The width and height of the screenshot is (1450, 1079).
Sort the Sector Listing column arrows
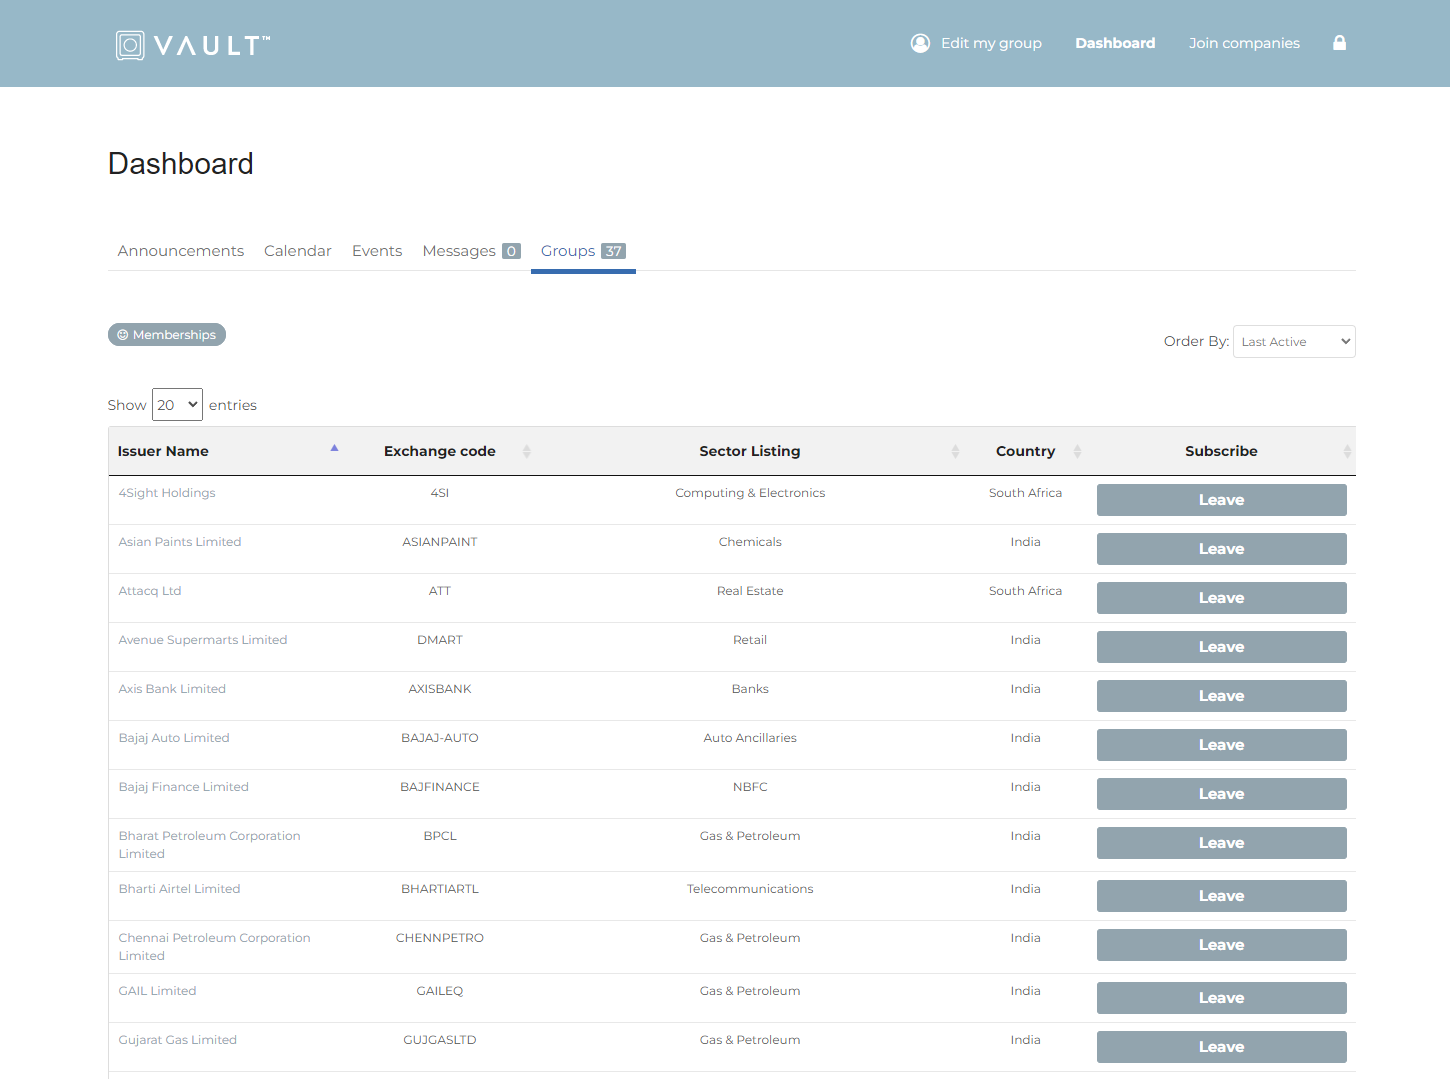955,452
